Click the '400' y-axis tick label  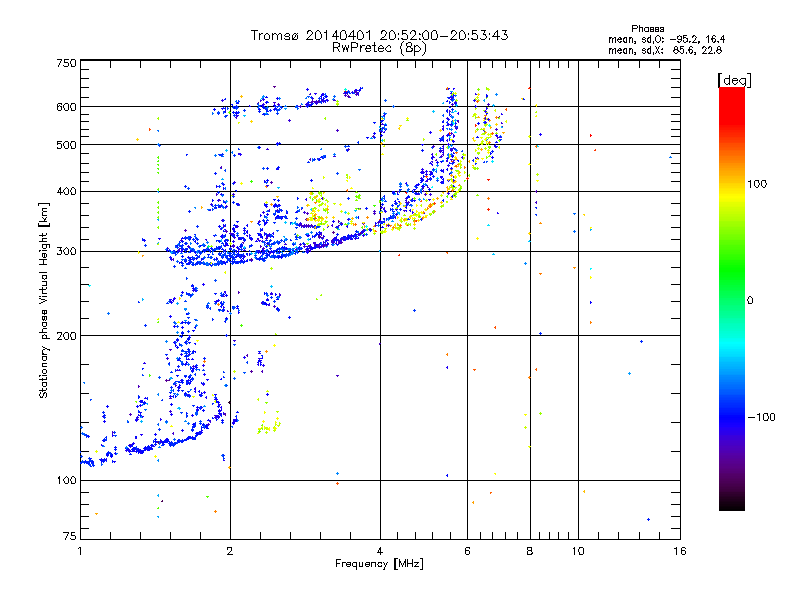(66, 192)
